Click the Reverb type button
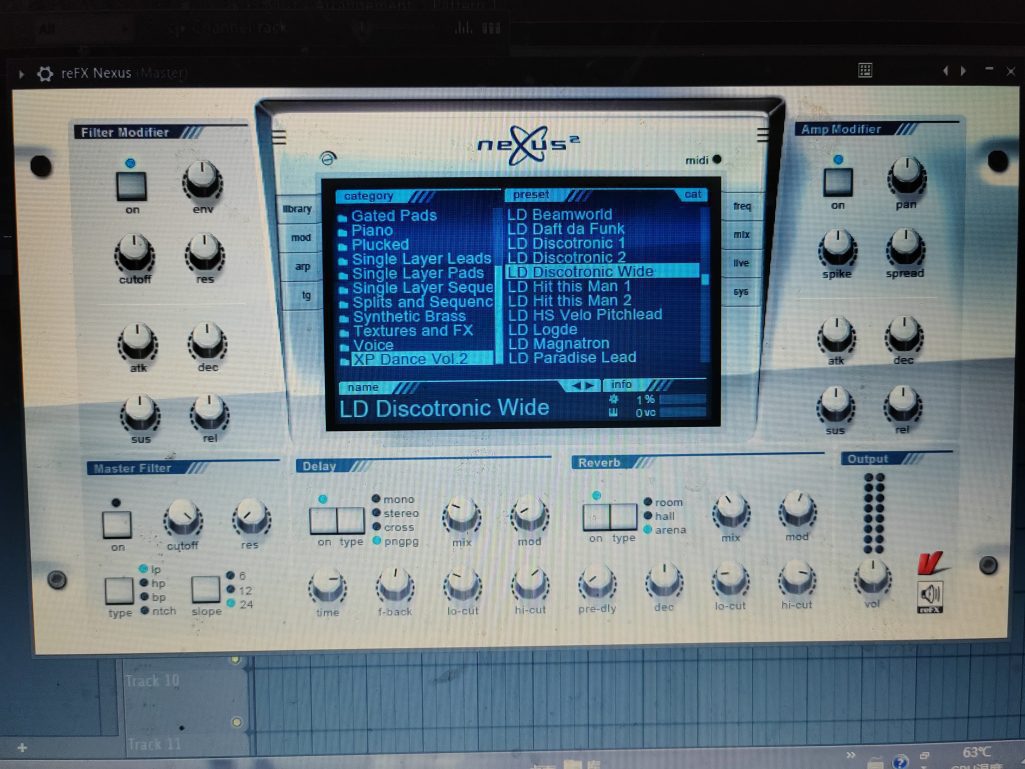The width and height of the screenshot is (1025, 769). 624,517
